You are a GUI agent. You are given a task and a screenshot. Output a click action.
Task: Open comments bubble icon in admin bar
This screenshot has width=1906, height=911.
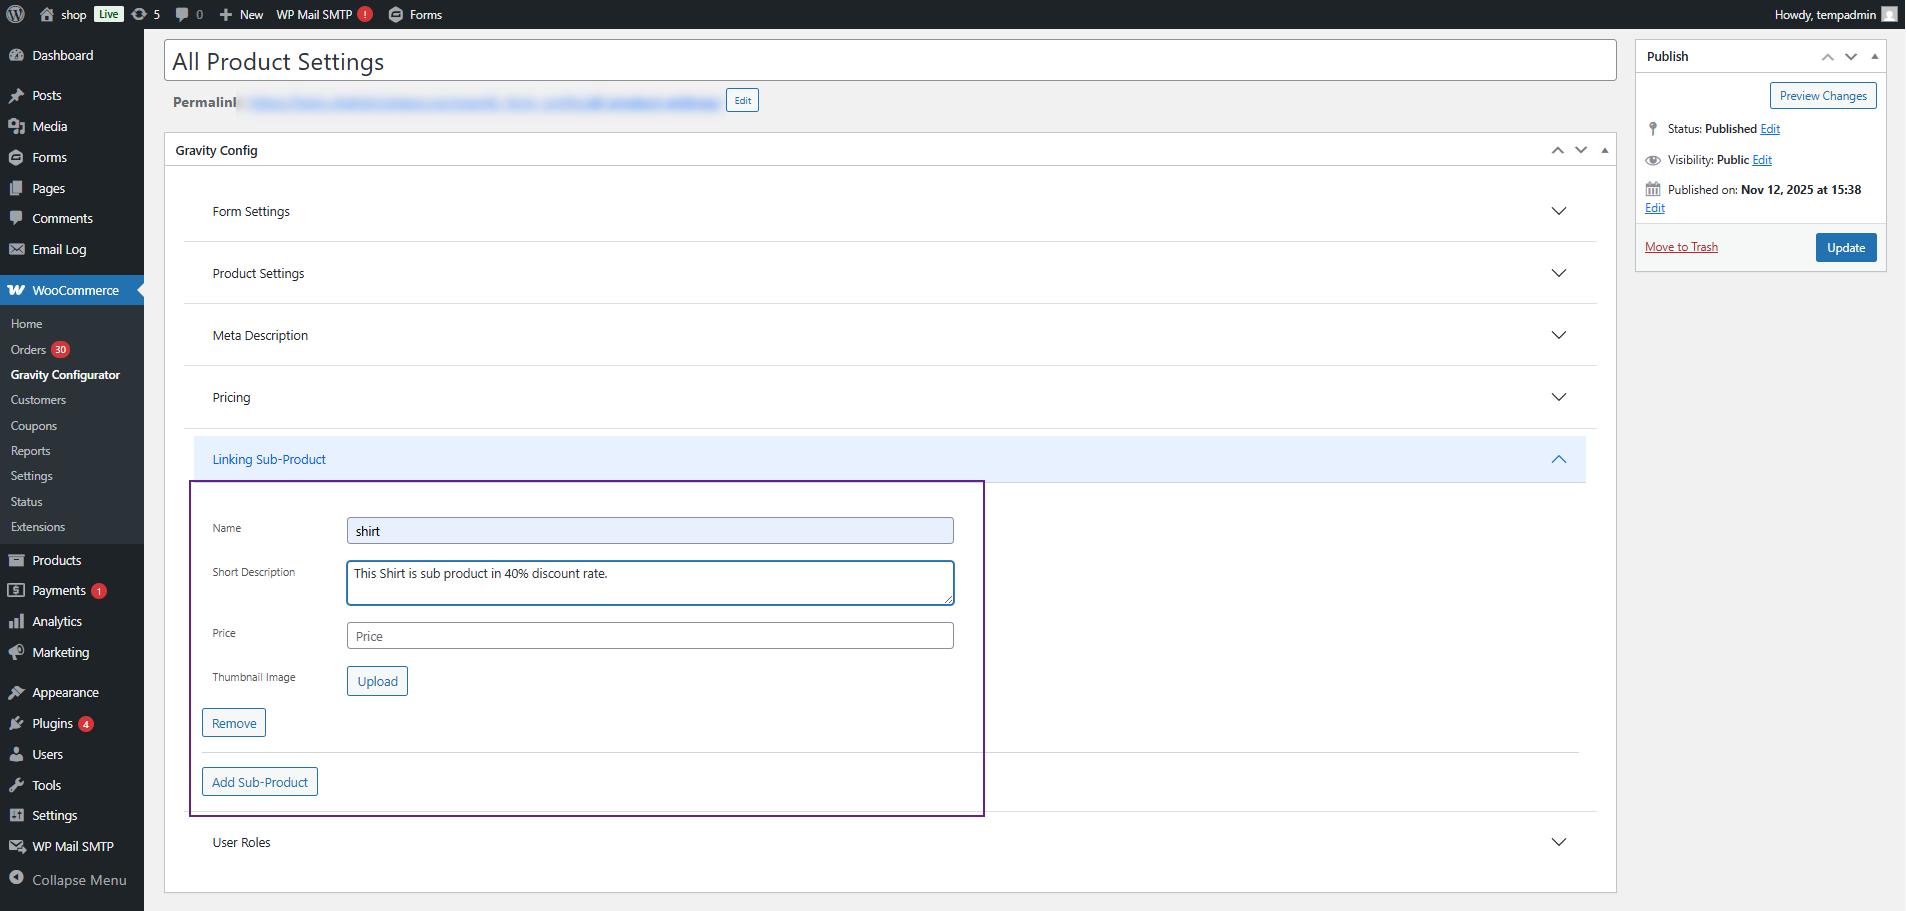point(182,14)
